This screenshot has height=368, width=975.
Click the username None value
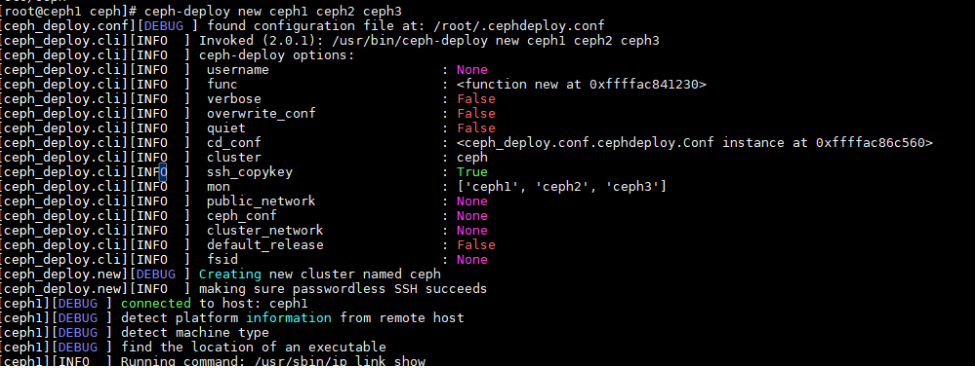click(x=472, y=70)
